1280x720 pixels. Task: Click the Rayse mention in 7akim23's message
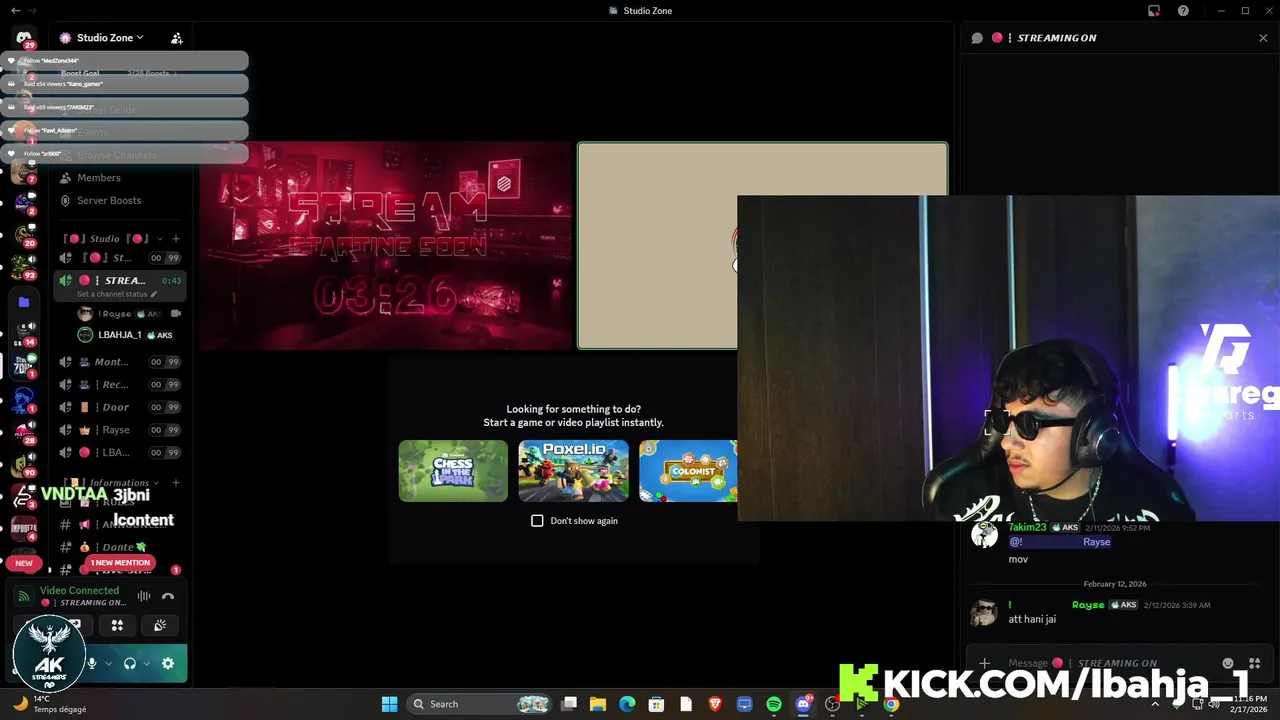coord(1060,542)
